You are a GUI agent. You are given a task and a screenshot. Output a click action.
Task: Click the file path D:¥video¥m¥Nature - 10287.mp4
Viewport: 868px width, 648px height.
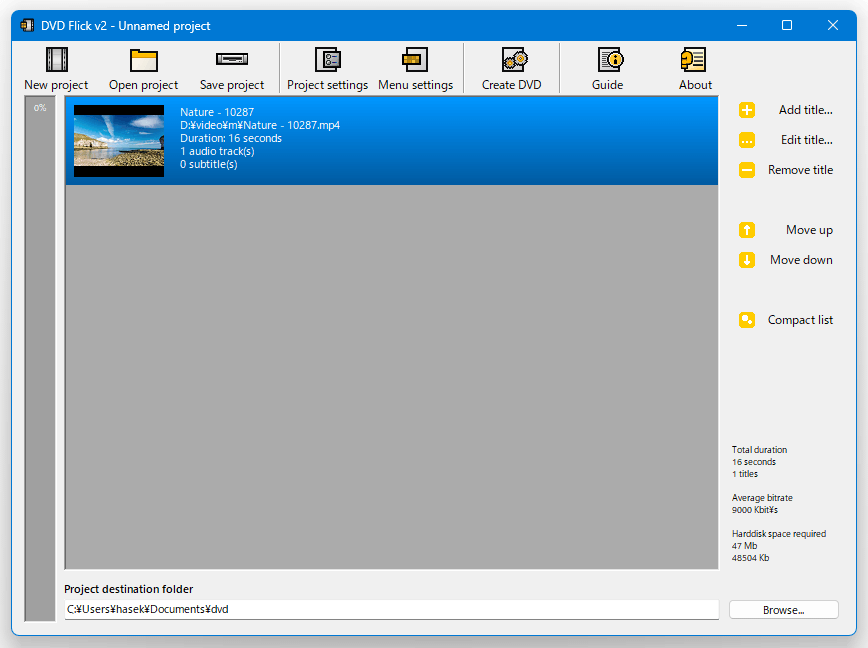(x=260, y=125)
